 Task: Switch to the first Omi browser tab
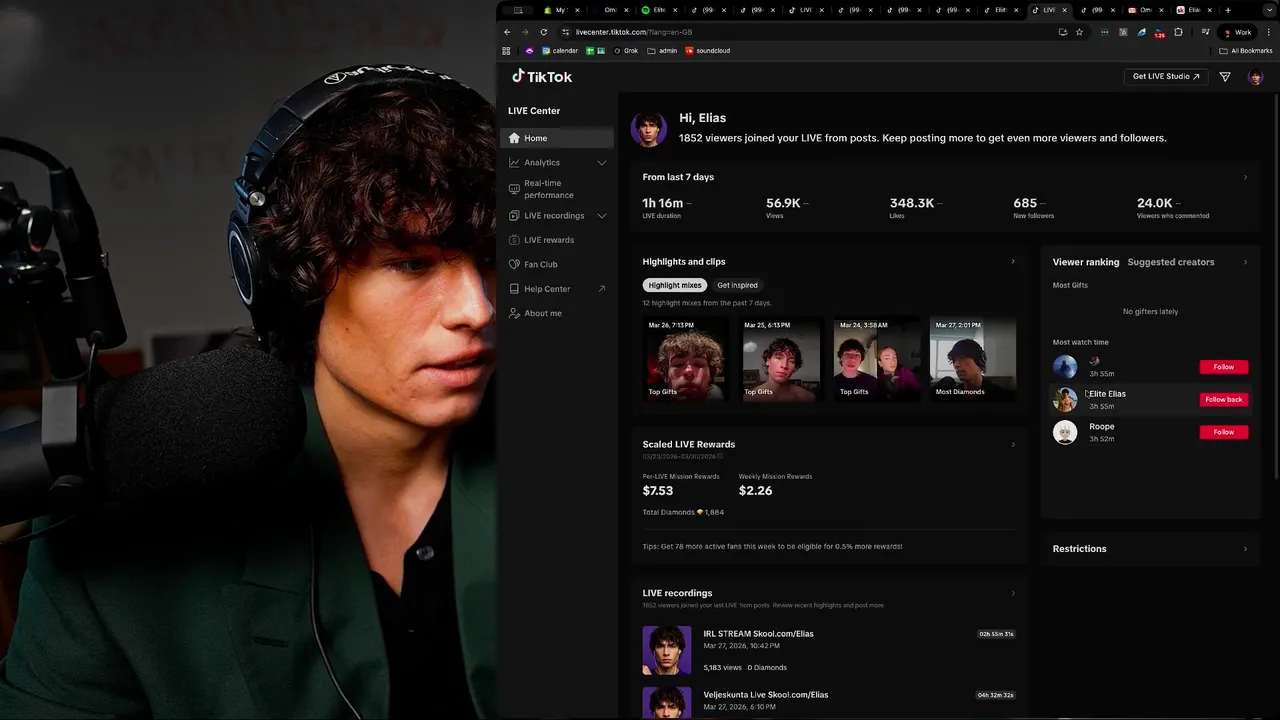tap(610, 10)
